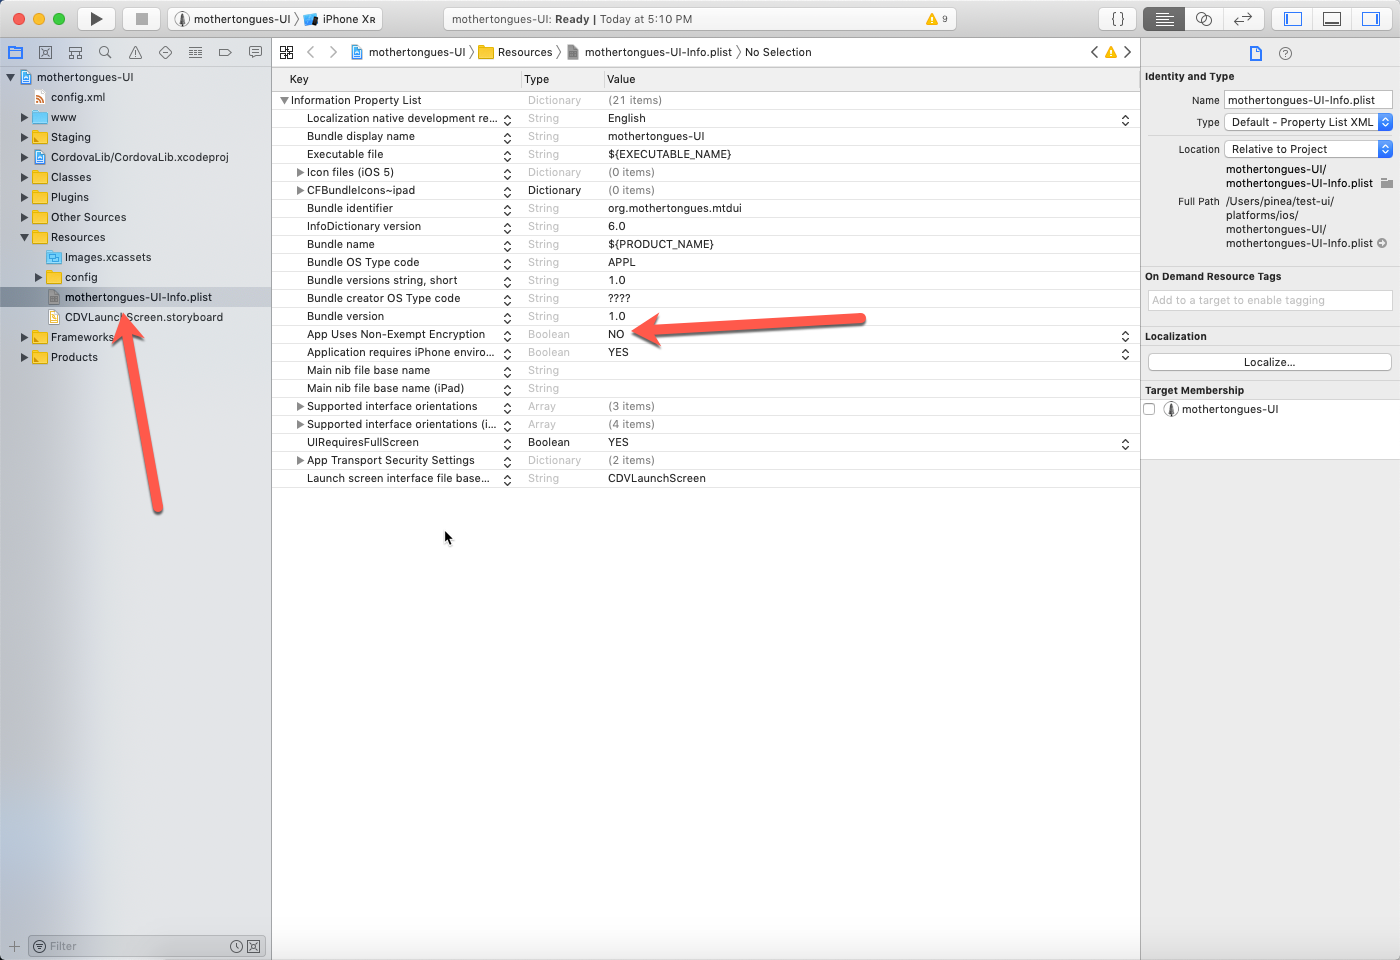
Task: Open the Symbol navigator
Action: point(75,52)
